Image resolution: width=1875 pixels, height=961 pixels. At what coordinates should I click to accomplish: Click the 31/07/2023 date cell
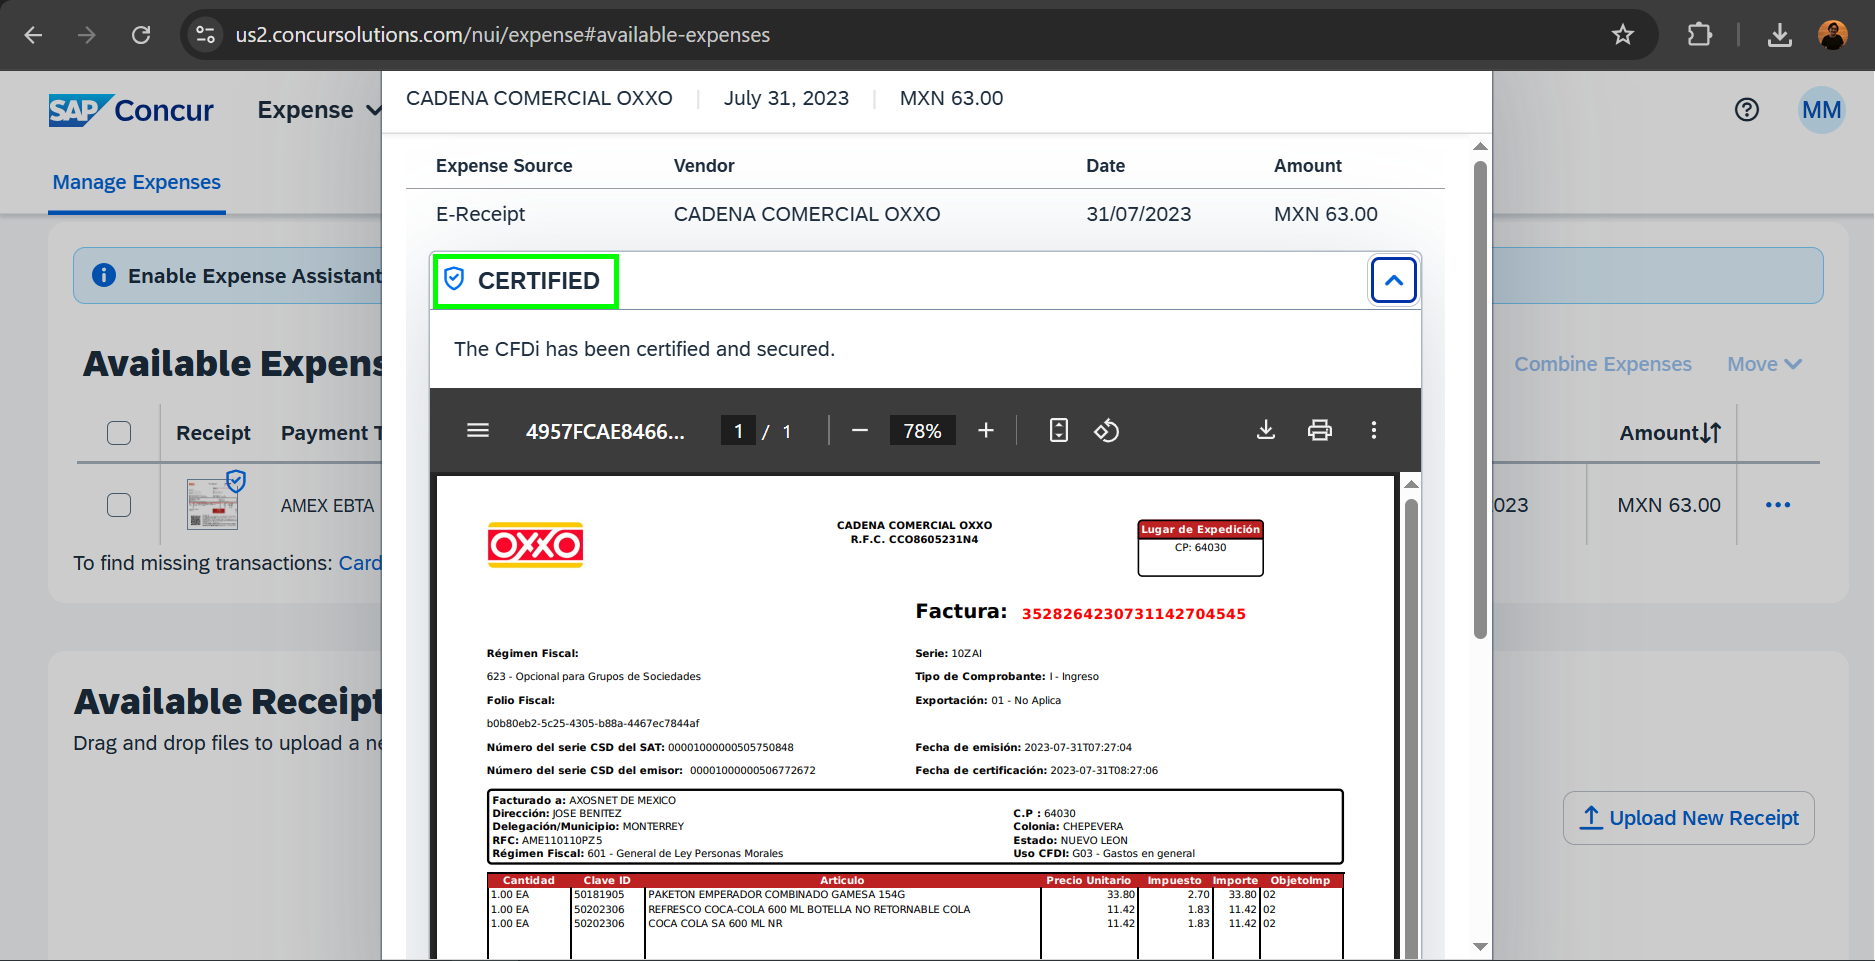(x=1139, y=214)
